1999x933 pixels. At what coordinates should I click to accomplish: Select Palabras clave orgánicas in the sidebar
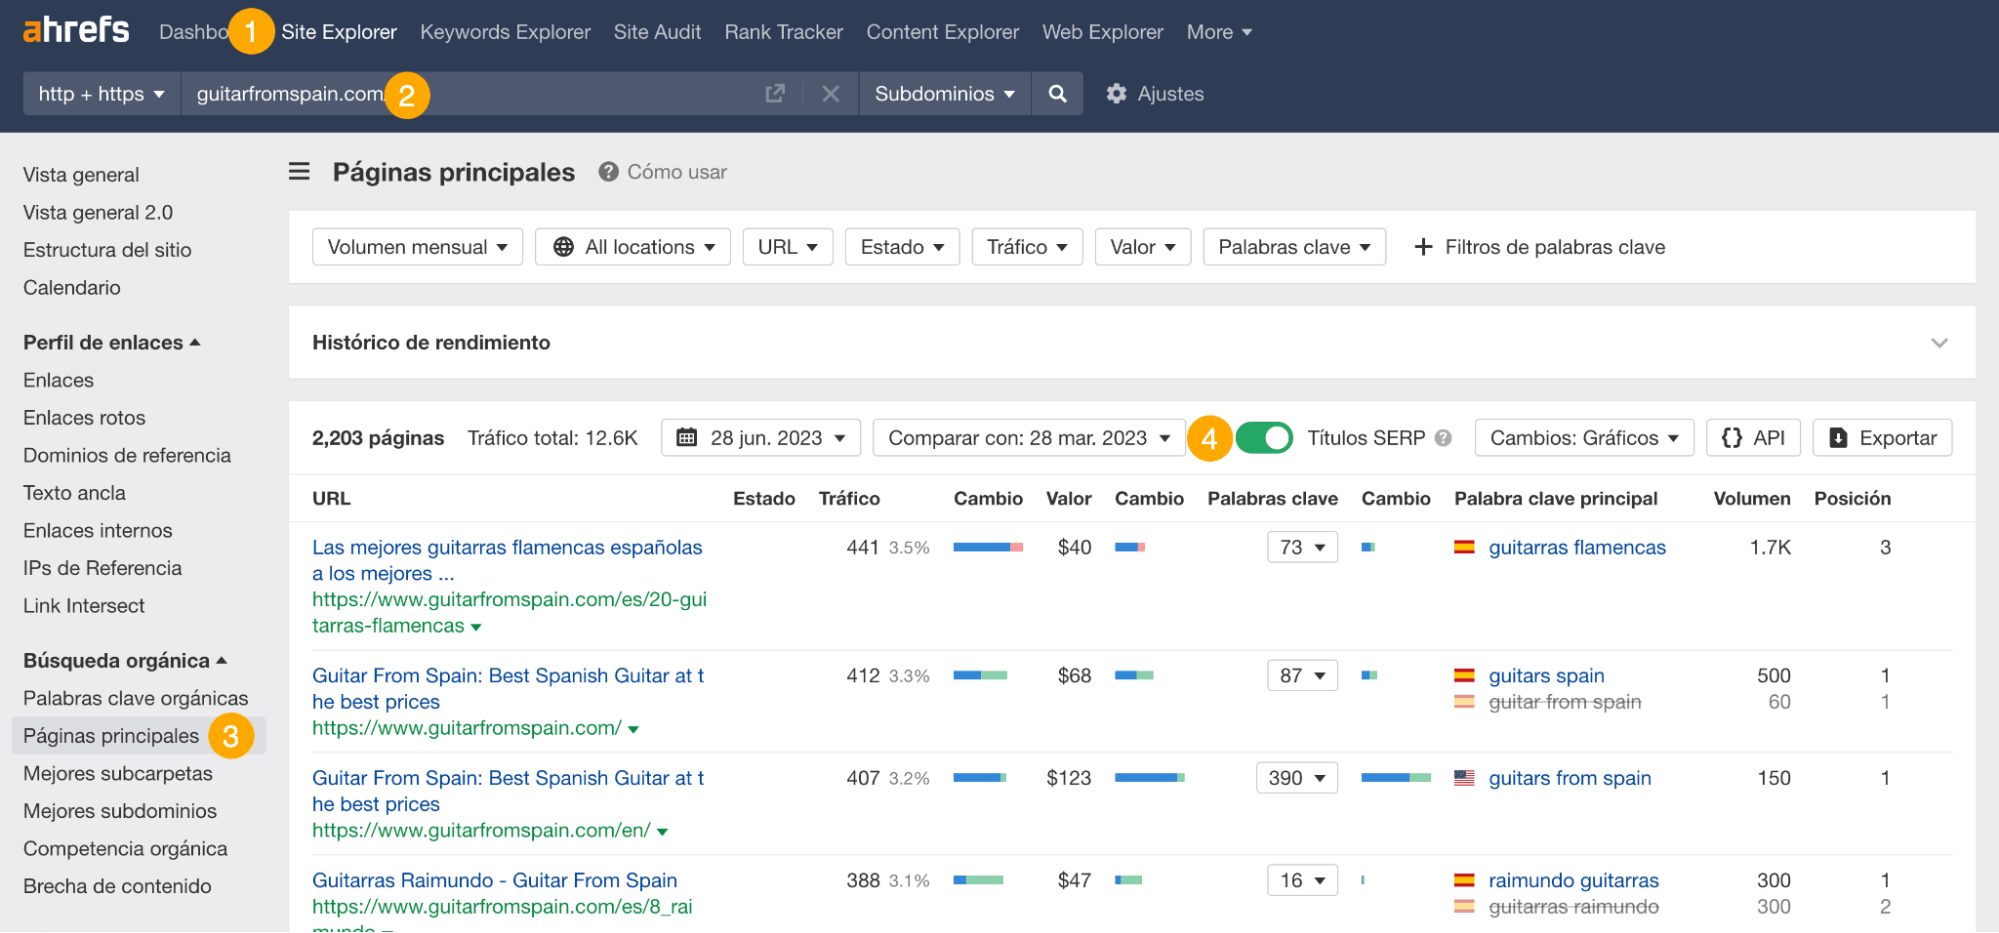tap(135, 697)
